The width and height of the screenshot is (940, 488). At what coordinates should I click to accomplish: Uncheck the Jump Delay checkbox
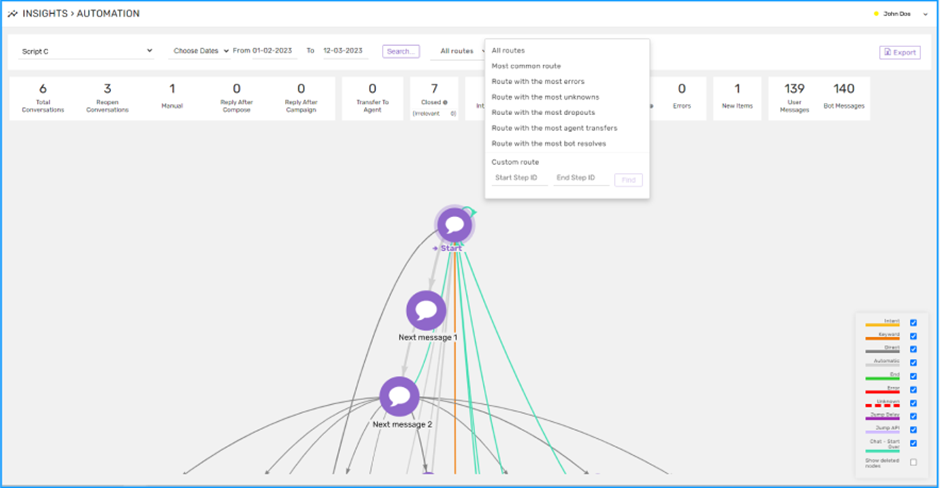913,416
